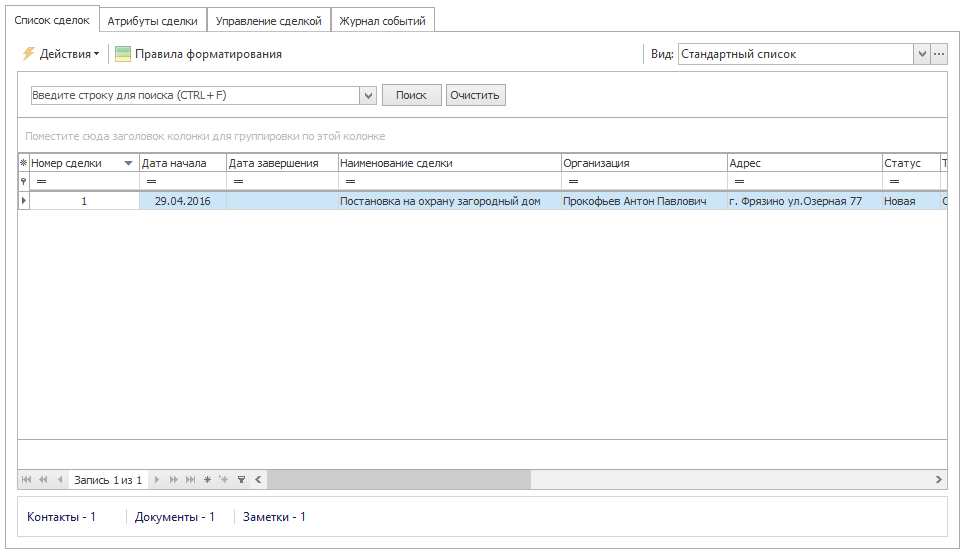
Task: Go to first record navigator icon
Action: tap(26, 480)
